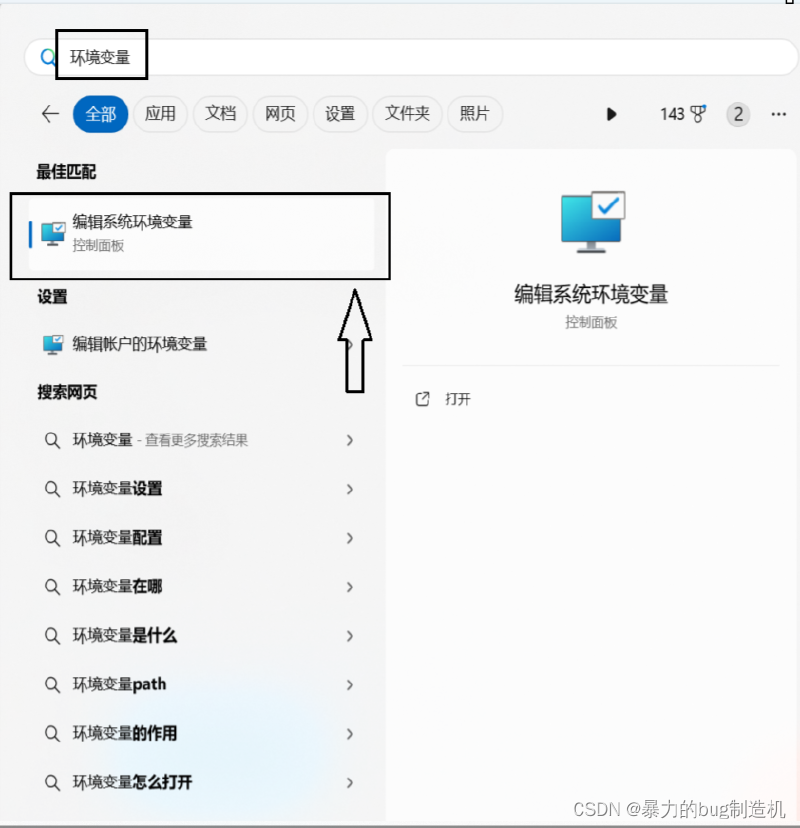
Task: Select 环境变量怎么打开 web suggestion
Action: (201, 783)
